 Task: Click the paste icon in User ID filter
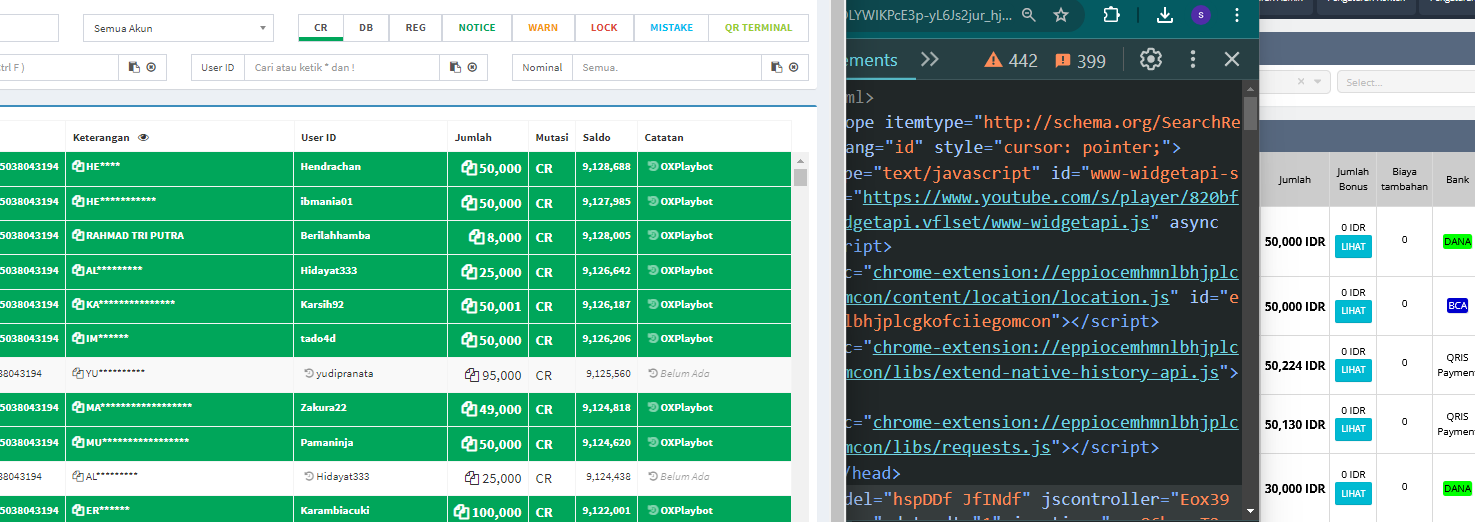pyautogui.click(x=455, y=67)
